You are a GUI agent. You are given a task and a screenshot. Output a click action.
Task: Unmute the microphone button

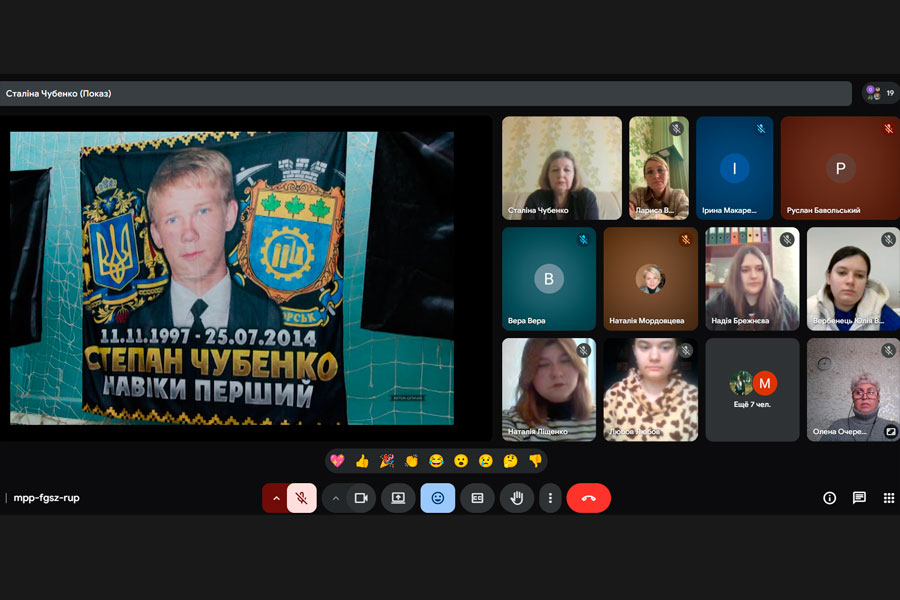pos(301,498)
